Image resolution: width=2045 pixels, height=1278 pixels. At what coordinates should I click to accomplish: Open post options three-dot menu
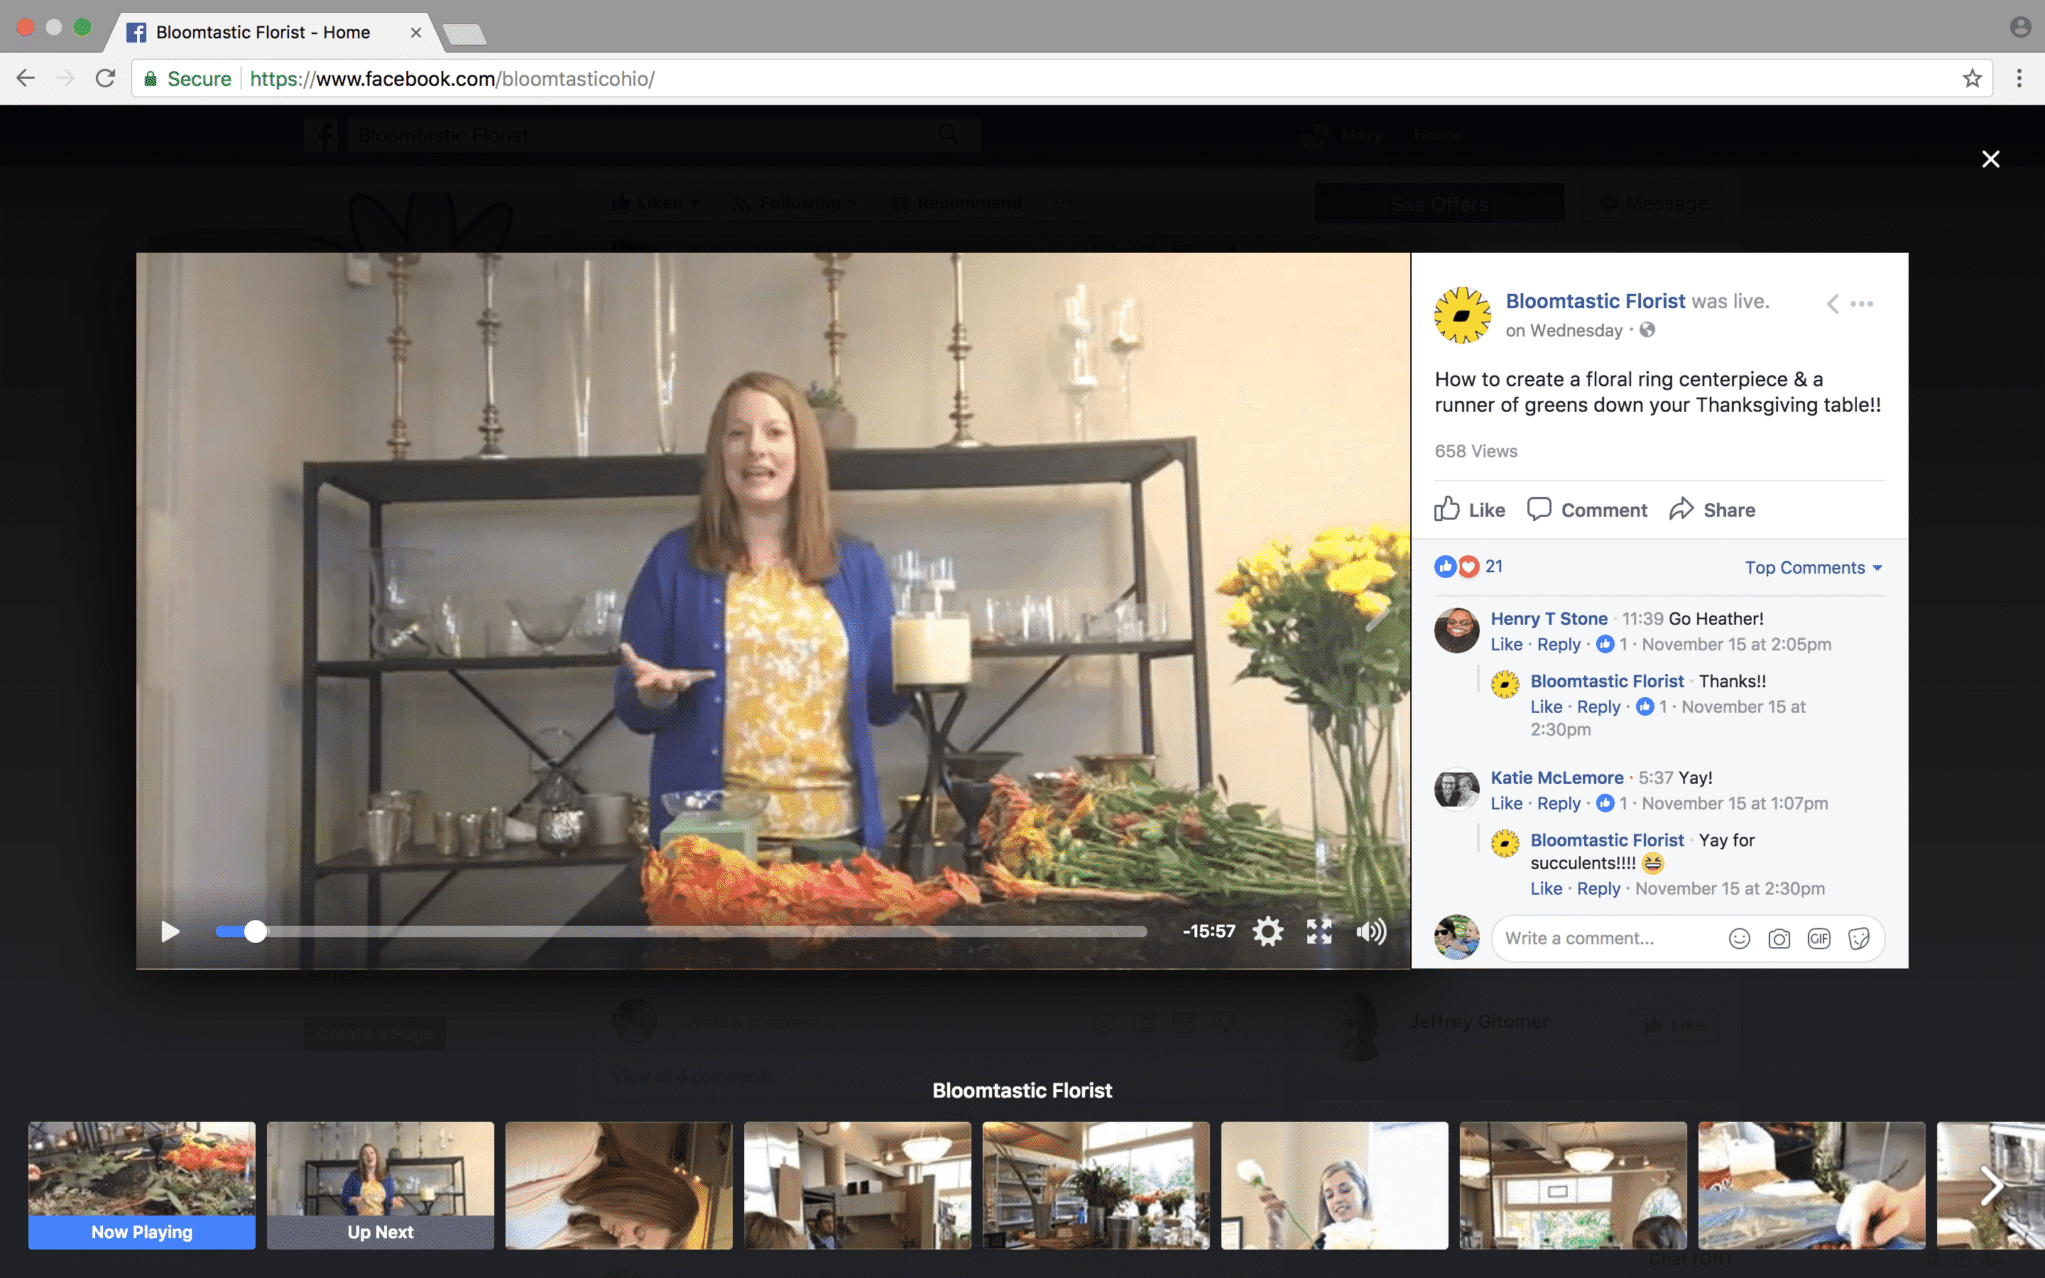coord(1862,304)
